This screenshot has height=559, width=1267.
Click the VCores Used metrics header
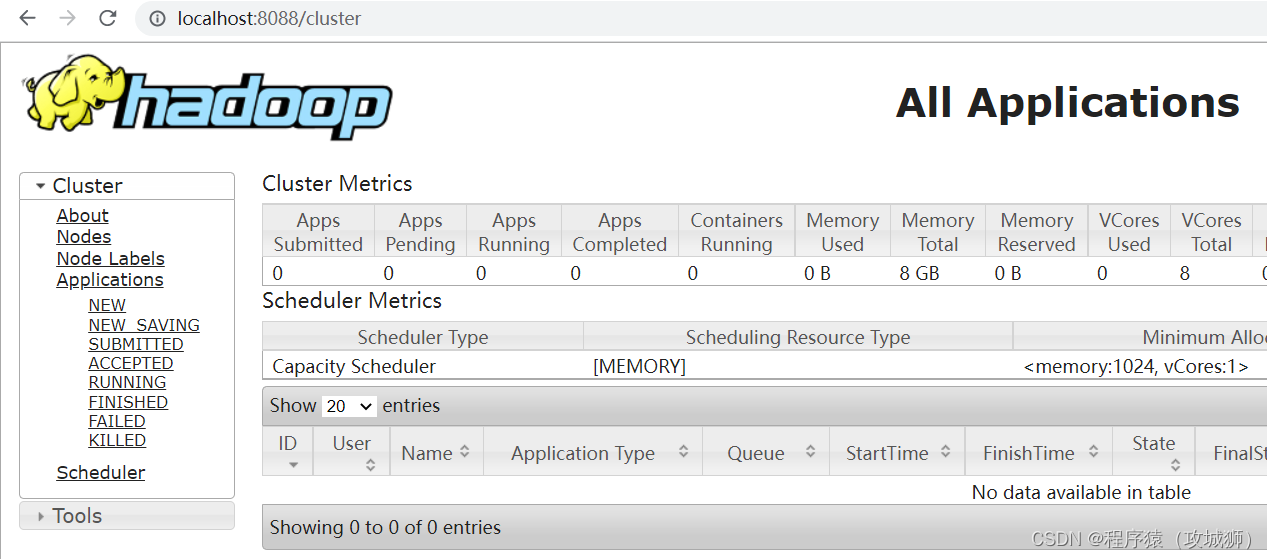click(1129, 232)
